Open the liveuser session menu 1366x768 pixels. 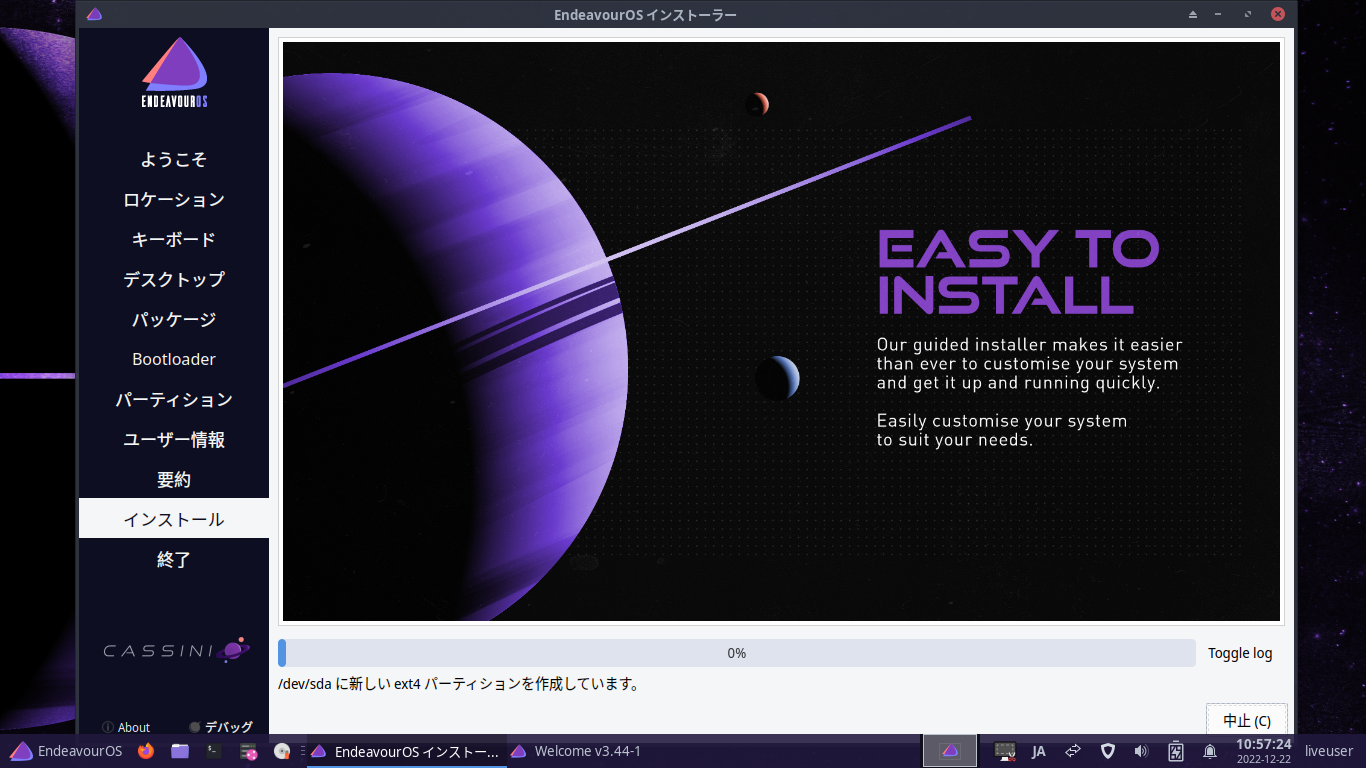point(1329,751)
